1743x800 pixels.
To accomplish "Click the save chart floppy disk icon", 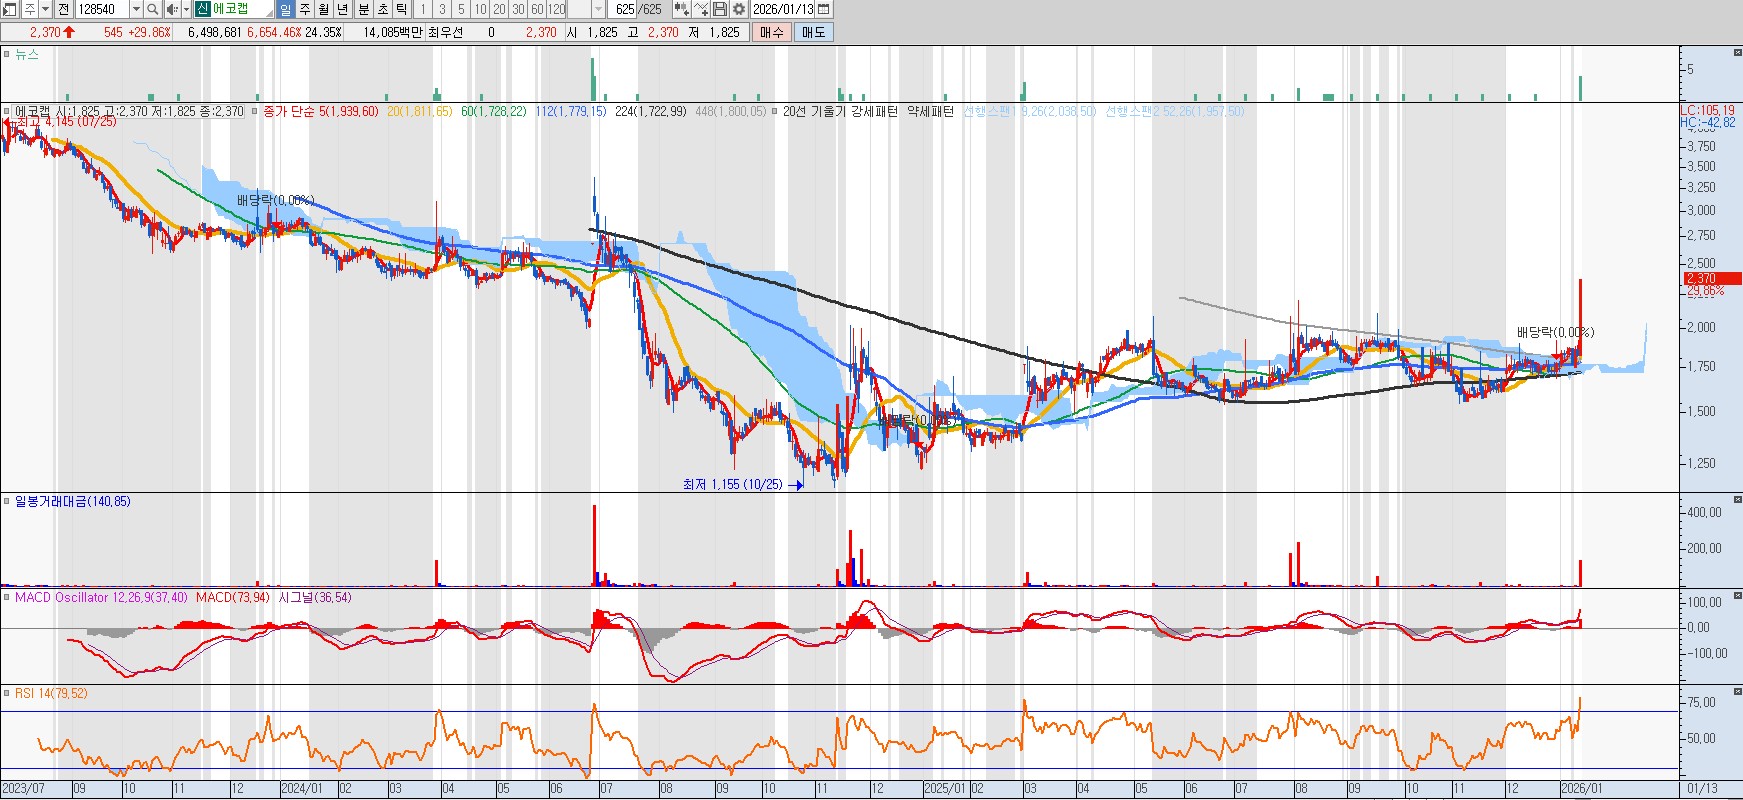I will coord(720,9).
